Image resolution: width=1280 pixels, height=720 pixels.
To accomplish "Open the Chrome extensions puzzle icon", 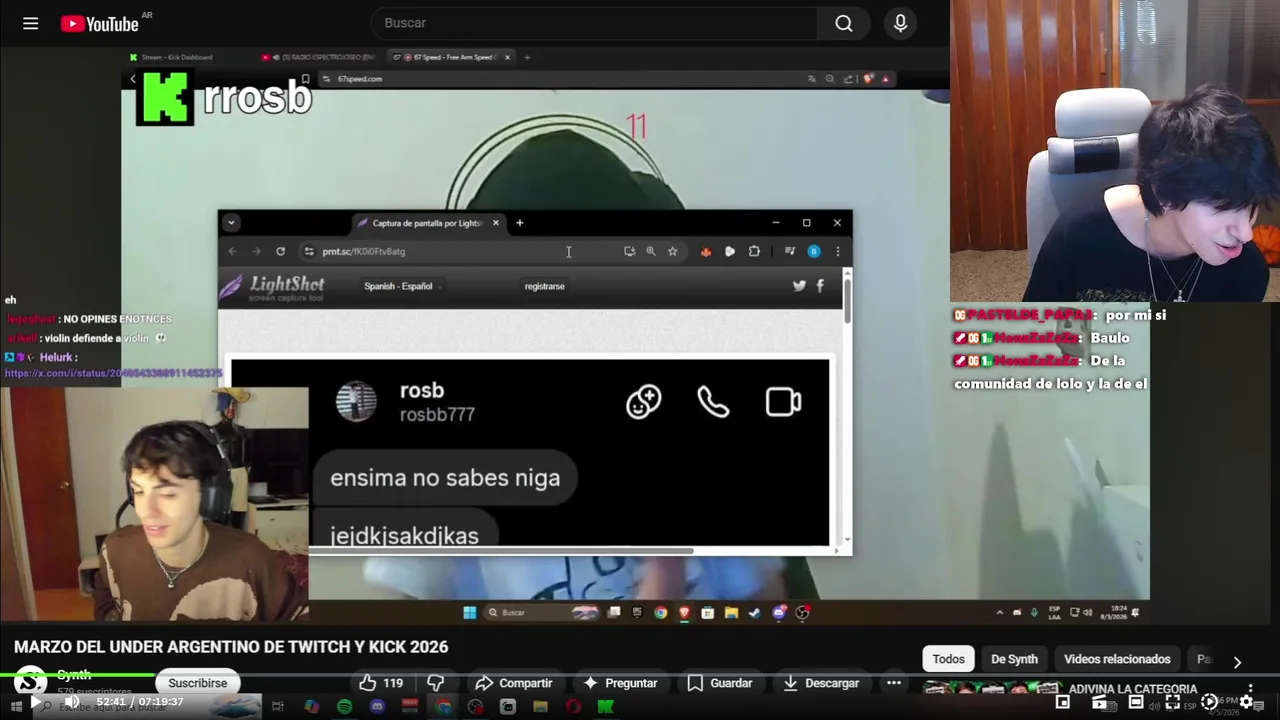I will (754, 251).
